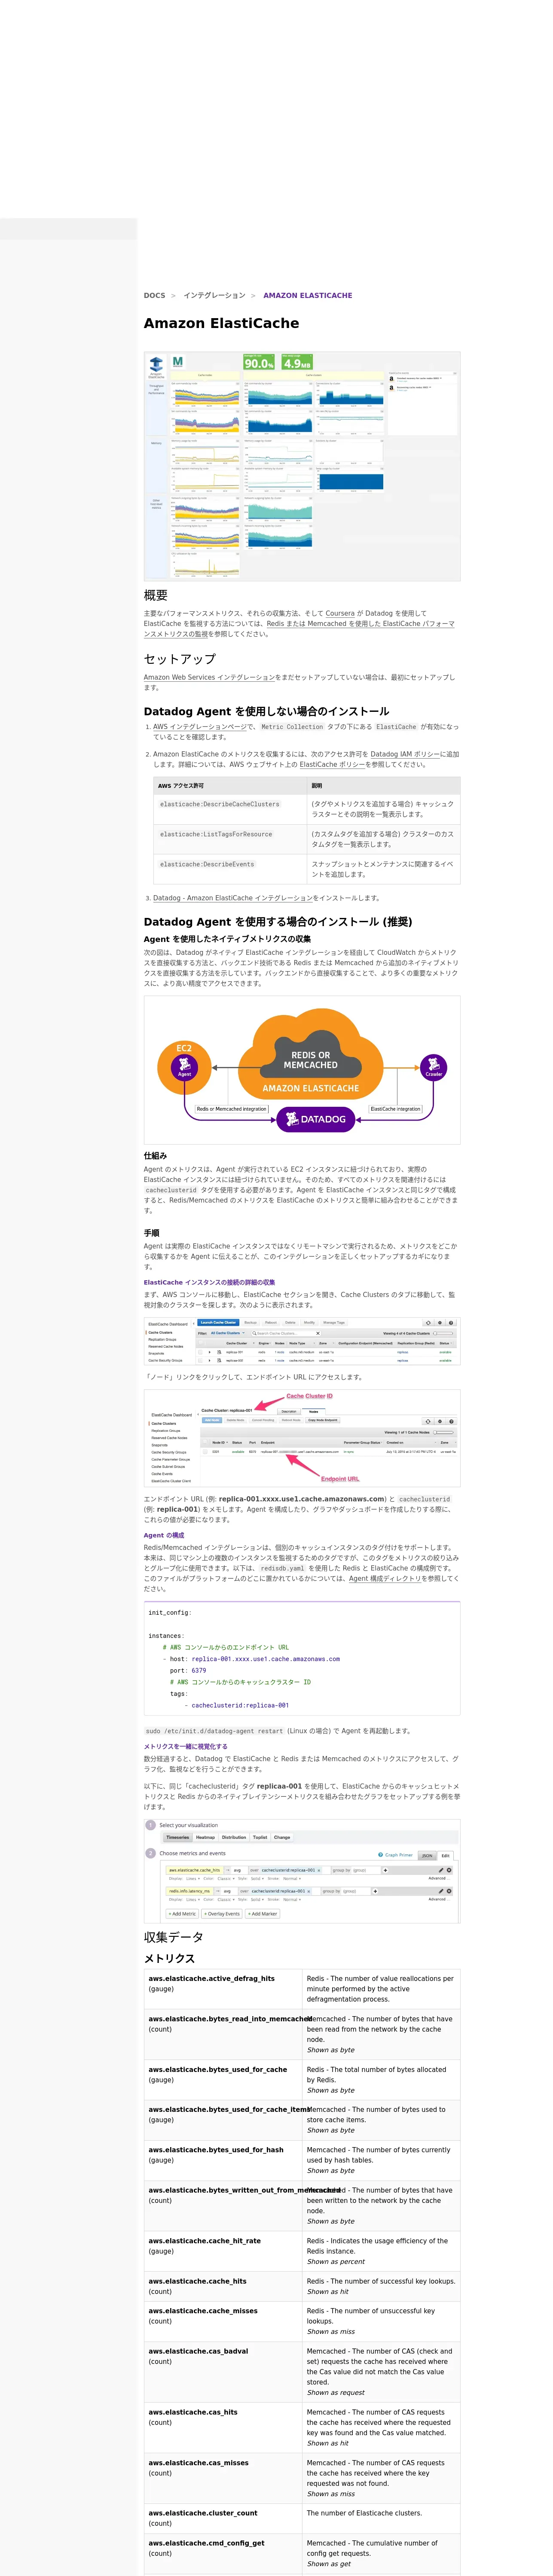This screenshot has height=2576, width=553.
Task: Follow the Coursera link
Action: (340, 613)
